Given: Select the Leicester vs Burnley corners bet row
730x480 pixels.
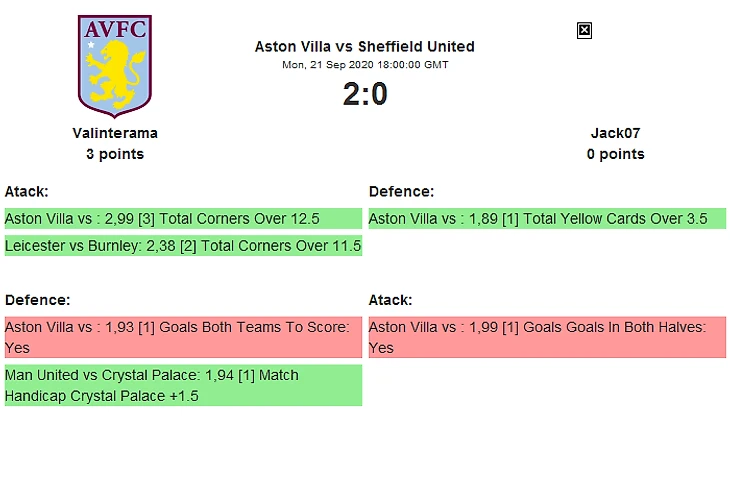Looking at the screenshot, I should (183, 246).
